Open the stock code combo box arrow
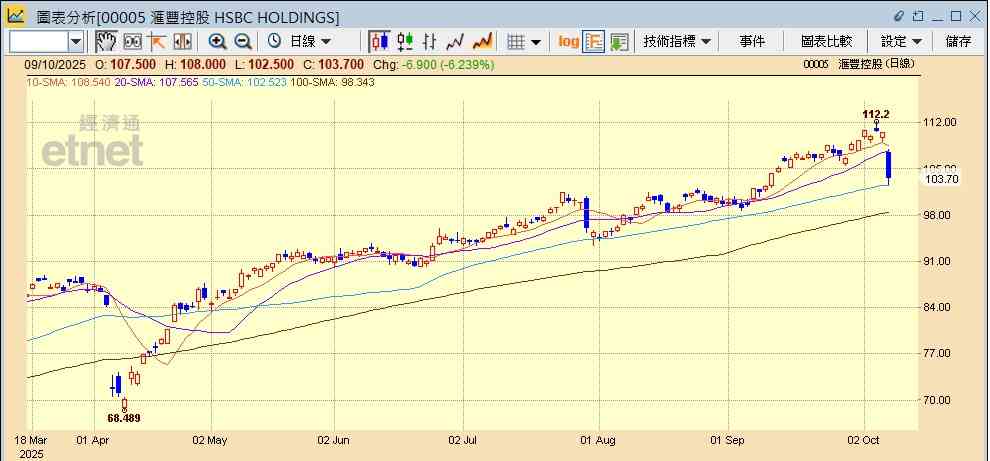 pyautogui.click(x=76, y=41)
